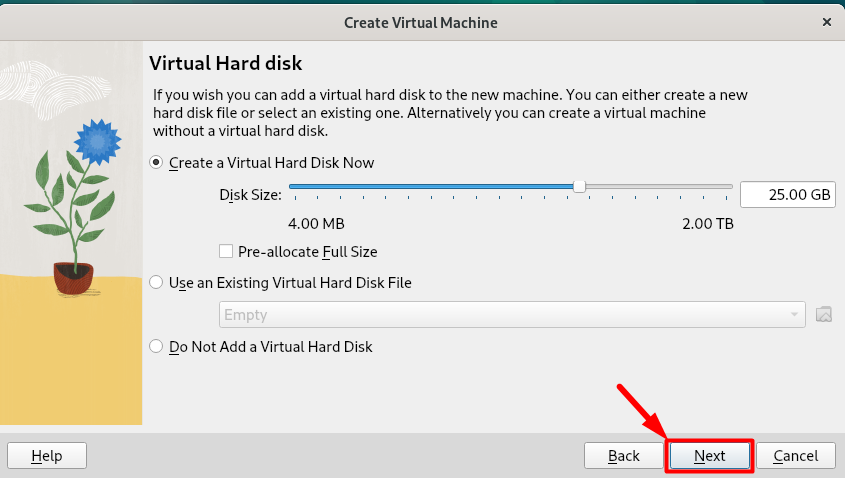Focus the 25.00 GB disk size field

(787, 195)
